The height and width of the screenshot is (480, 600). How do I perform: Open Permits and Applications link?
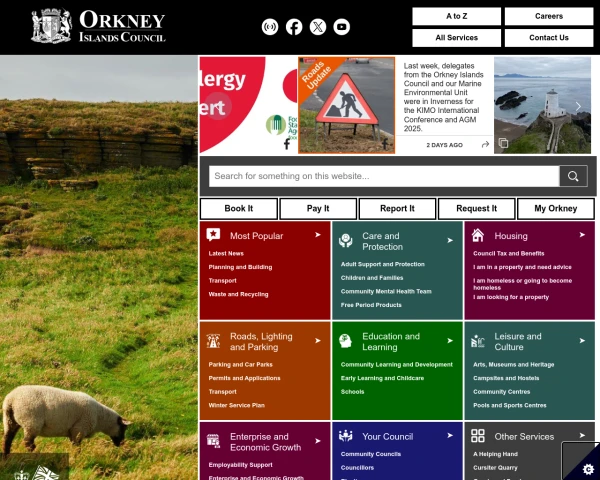coord(245,378)
